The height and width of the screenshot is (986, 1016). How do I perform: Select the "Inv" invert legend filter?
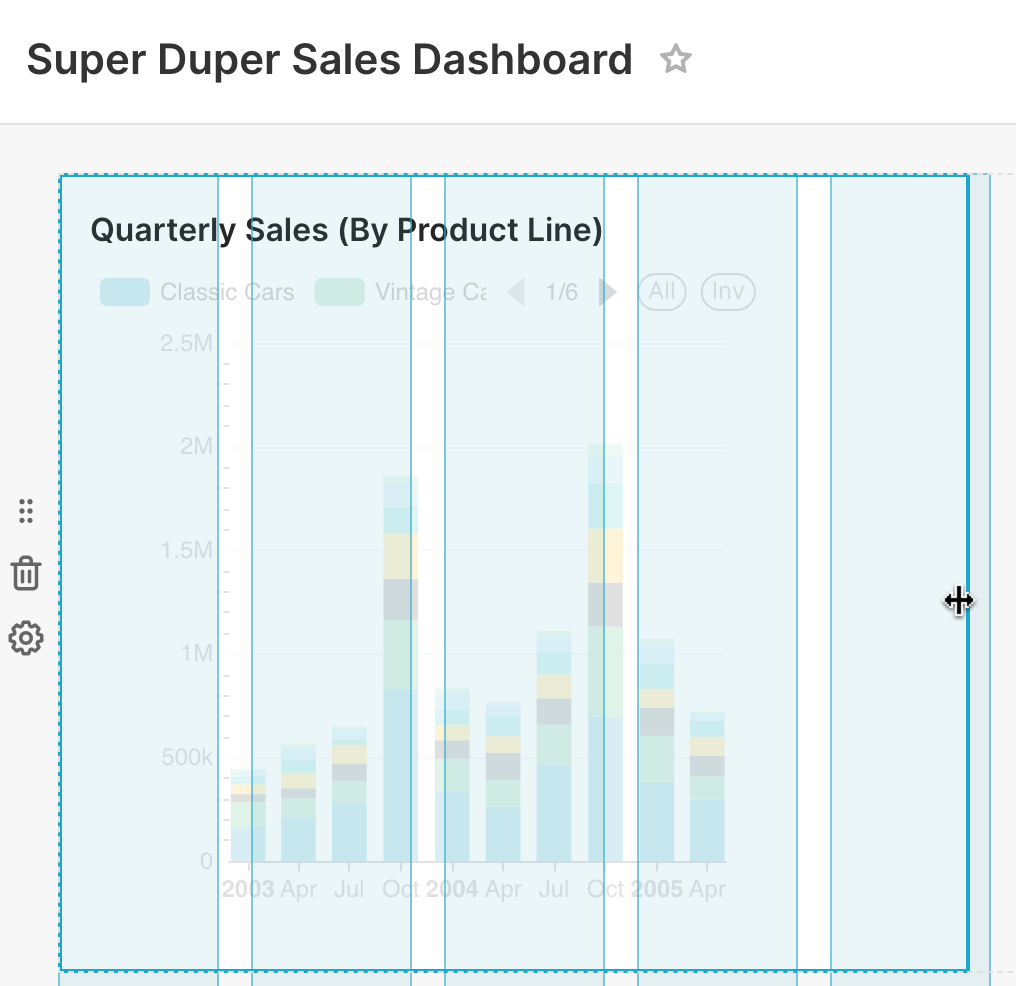[x=727, y=292]
